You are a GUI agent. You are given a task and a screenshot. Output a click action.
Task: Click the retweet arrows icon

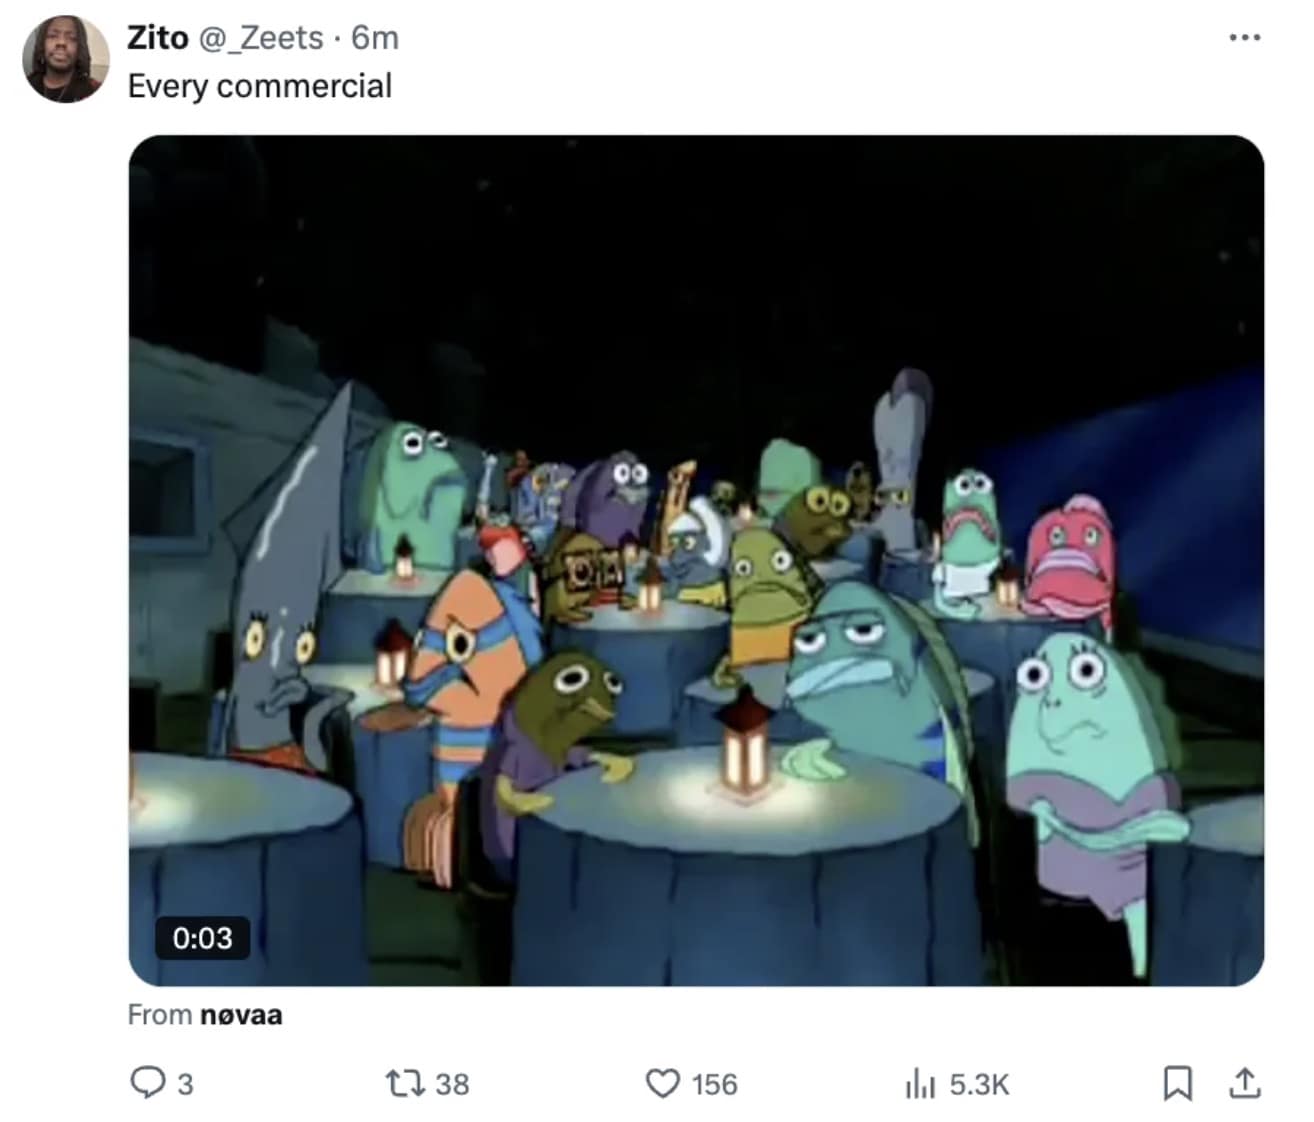405,1083
